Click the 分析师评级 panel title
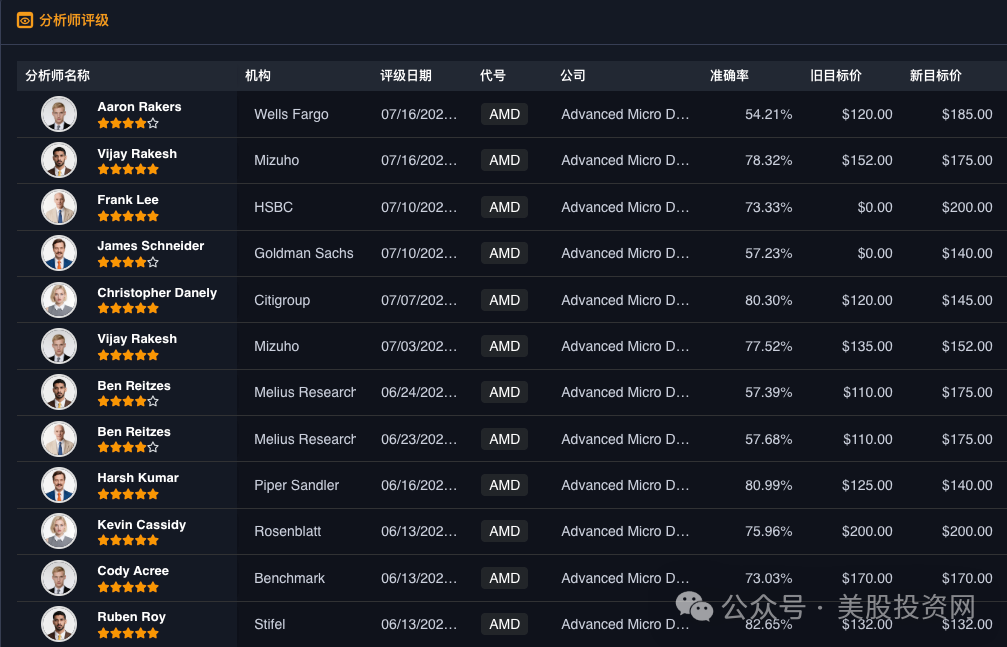 (74, 21)
